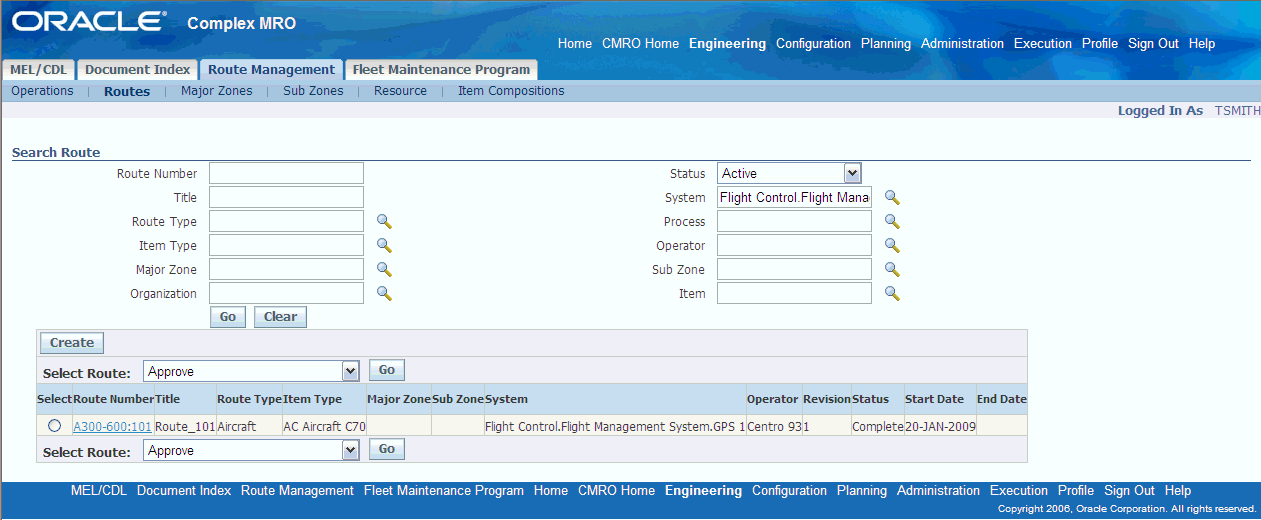Go to Operations subtab
The image size is (1261, 520).
tap(42, 91)
